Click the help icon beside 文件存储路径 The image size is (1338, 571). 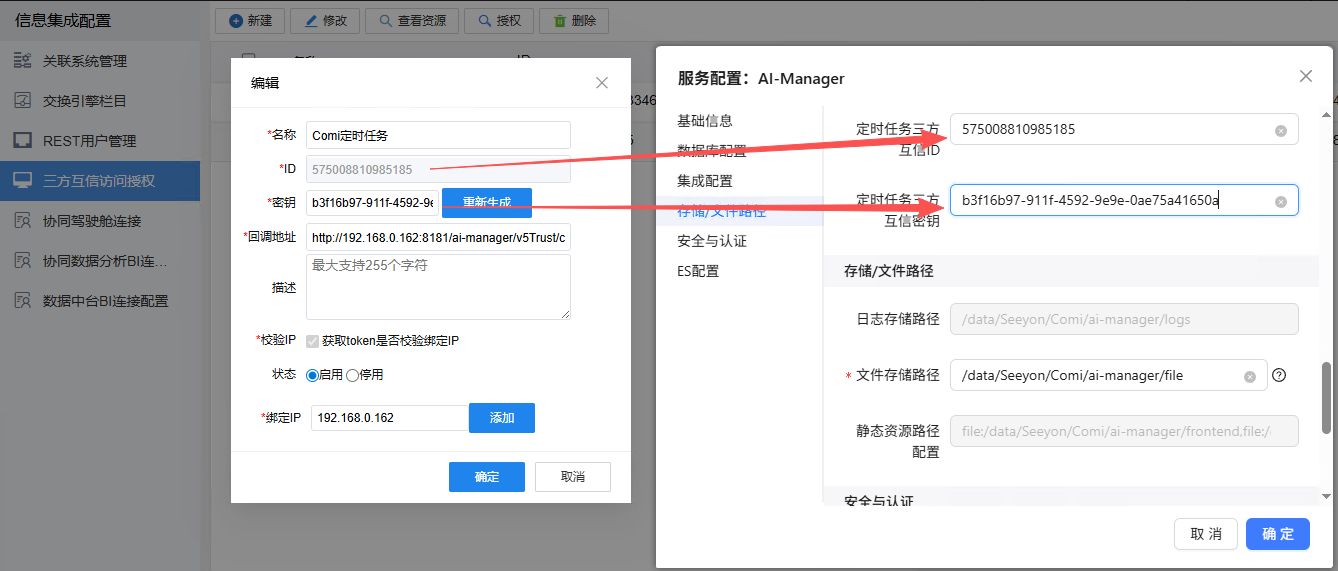point(1278,376)
